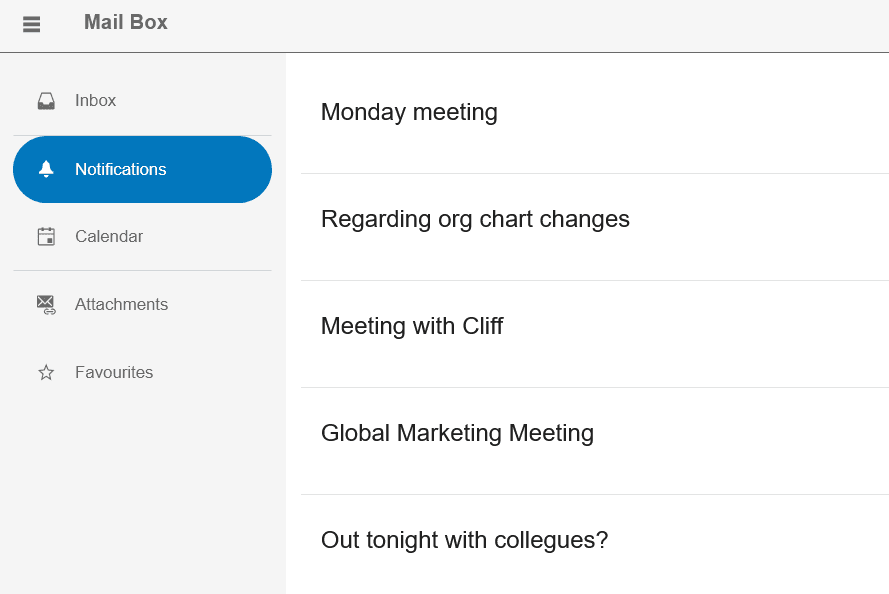Click the Calendar icon in sidebar
The height and width of the screenshot is (594, 889).
tap(46, 236)
